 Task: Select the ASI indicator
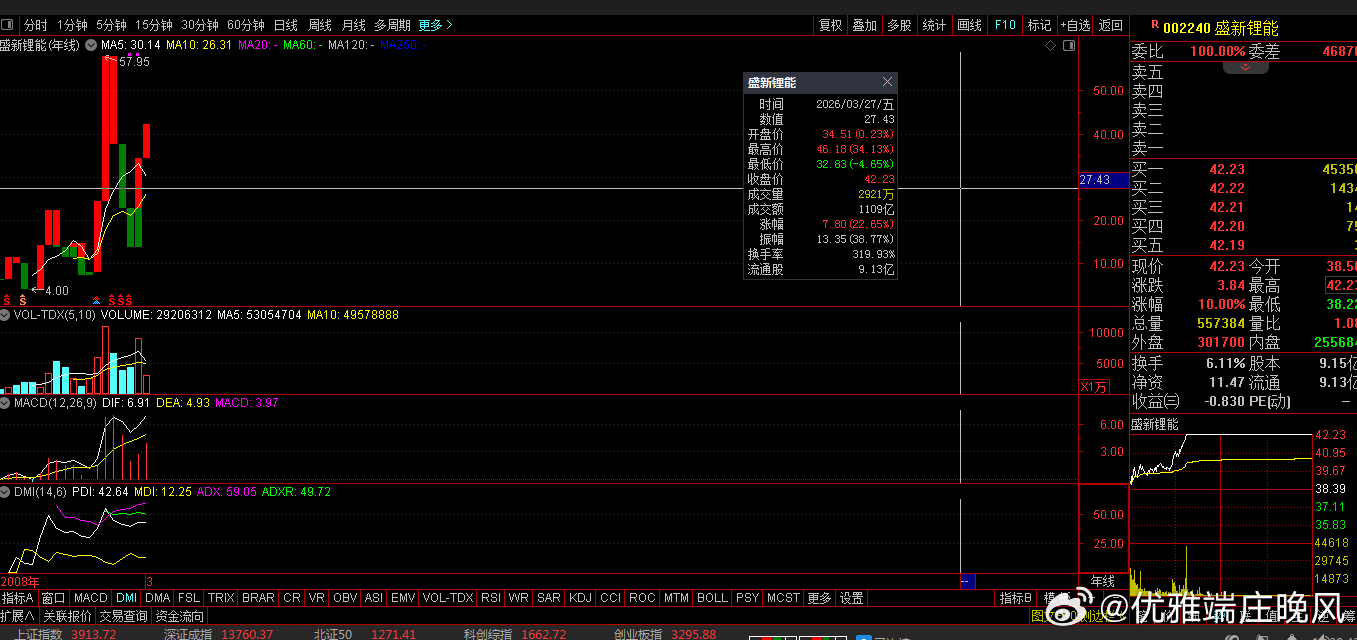pos(374,598)
